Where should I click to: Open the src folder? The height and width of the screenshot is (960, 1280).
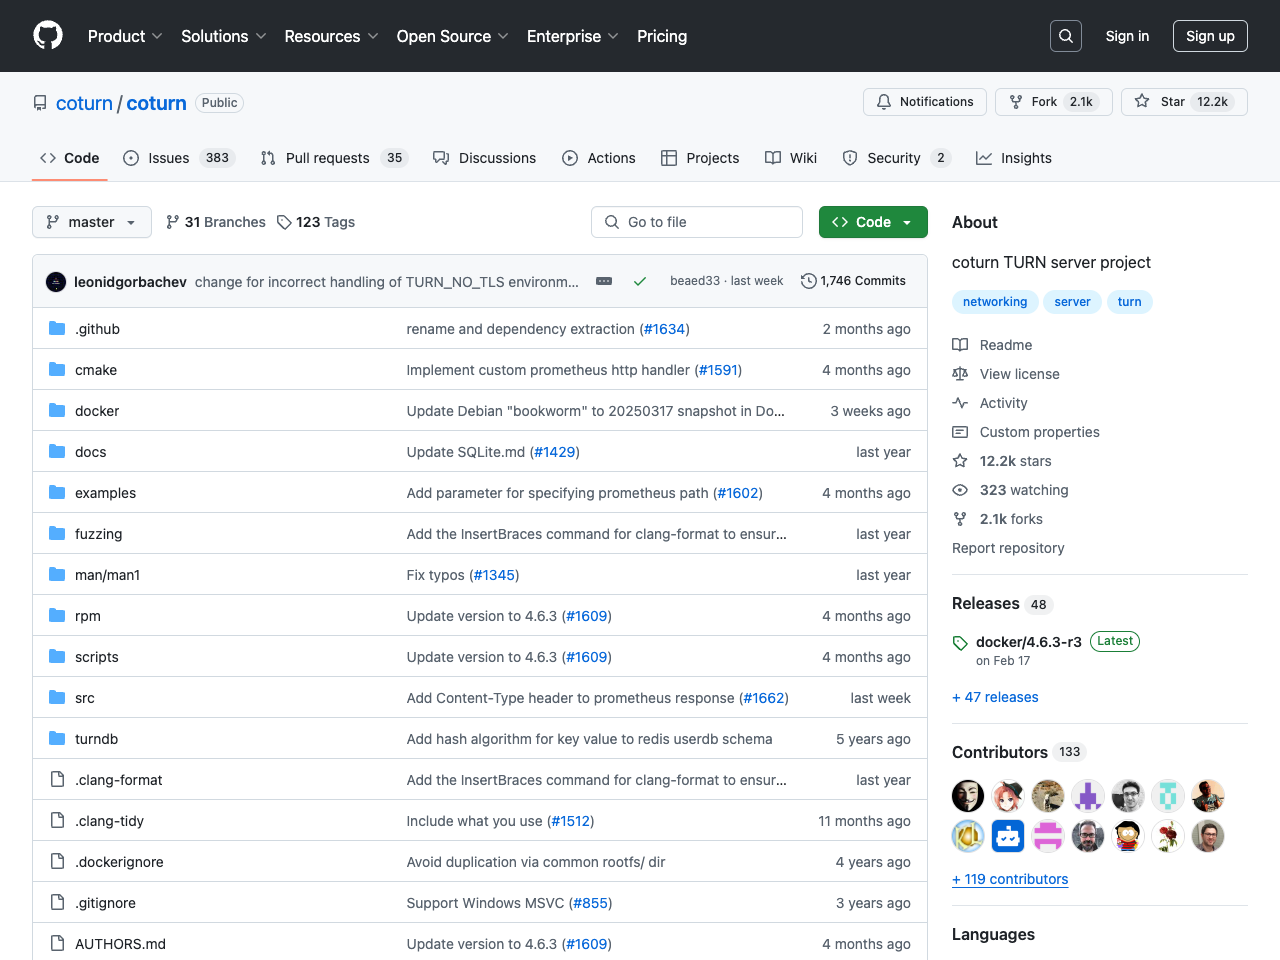(x=85, y=698)
